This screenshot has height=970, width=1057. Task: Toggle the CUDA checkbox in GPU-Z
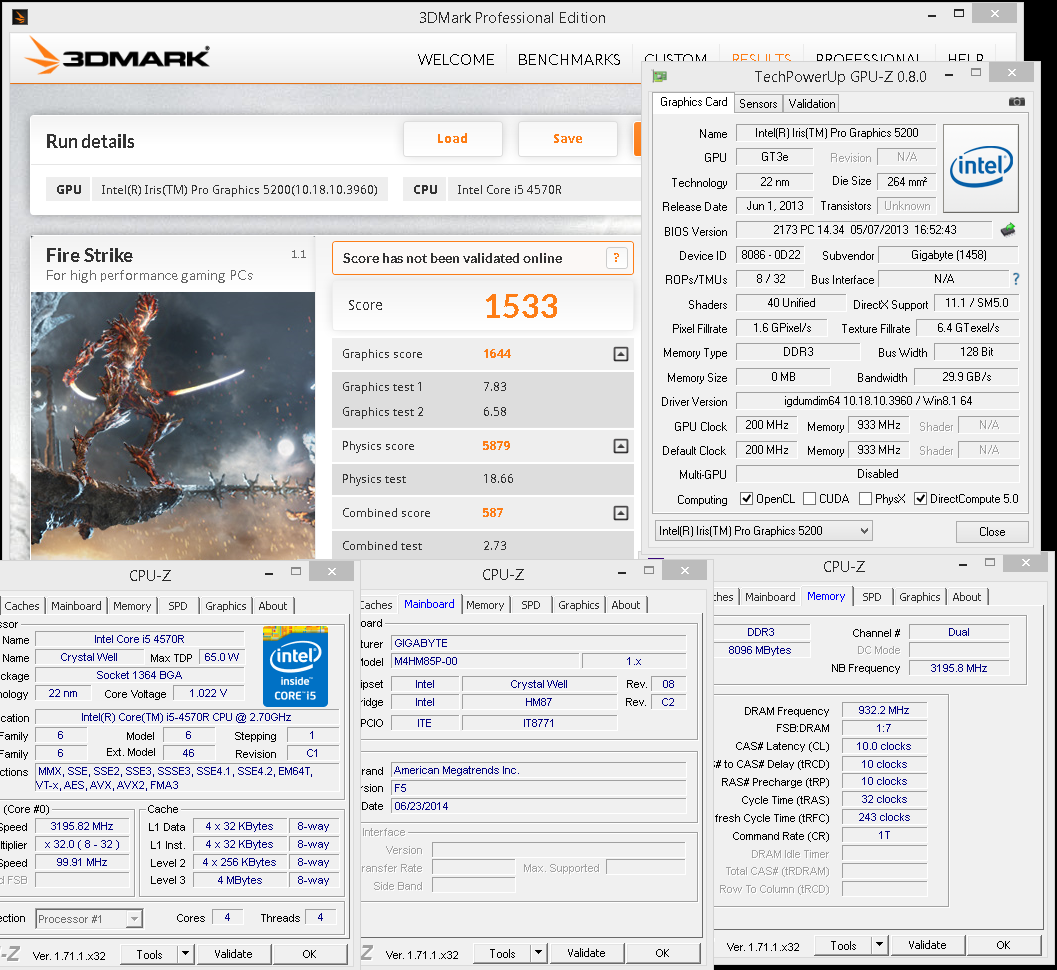[810, 499]
